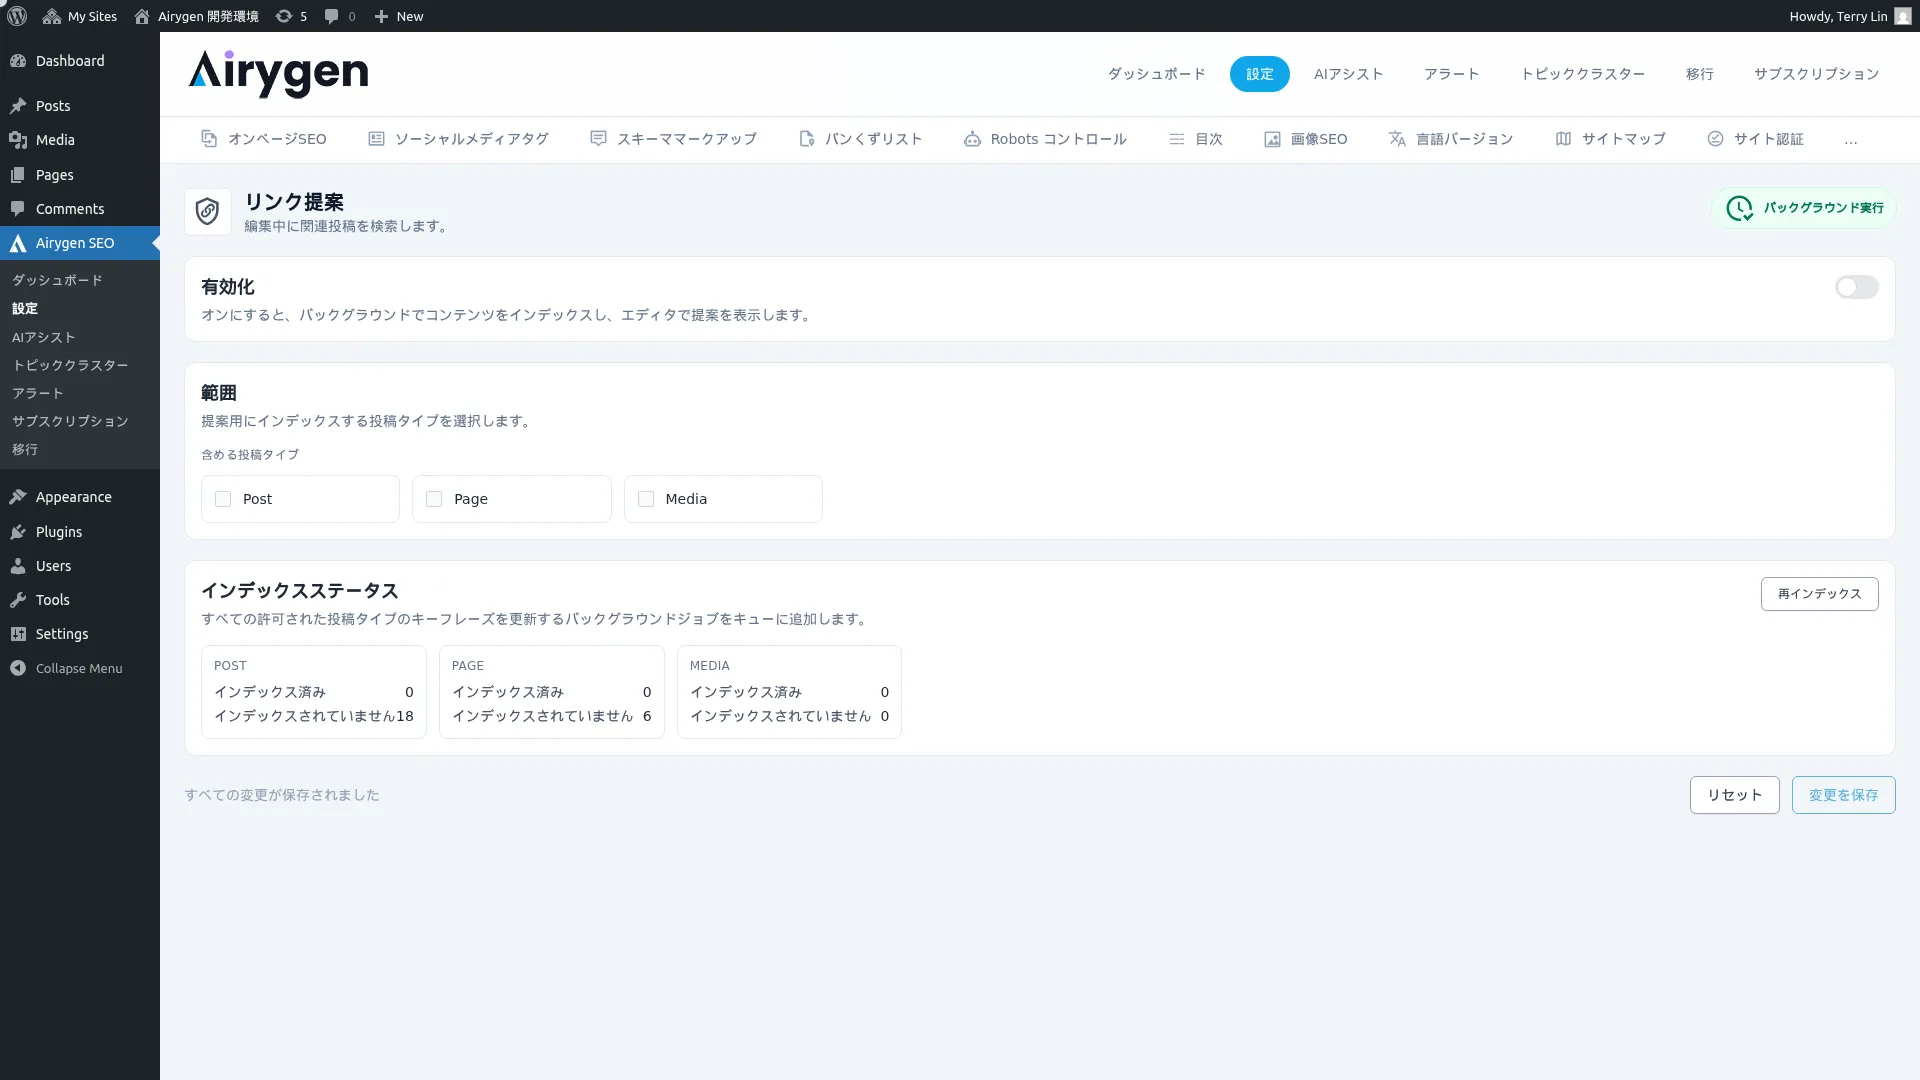The height and width of the screenshot is (1080, 1920).
Task: Select ダッシュボード in Airygen sidebar submenu
Action: 57,280
